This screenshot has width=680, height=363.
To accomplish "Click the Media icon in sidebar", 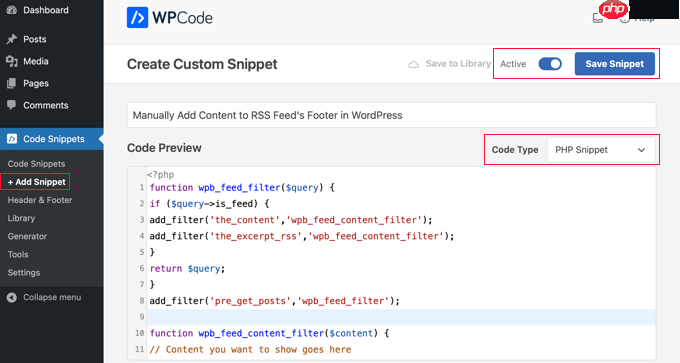I will pos(12,61).
